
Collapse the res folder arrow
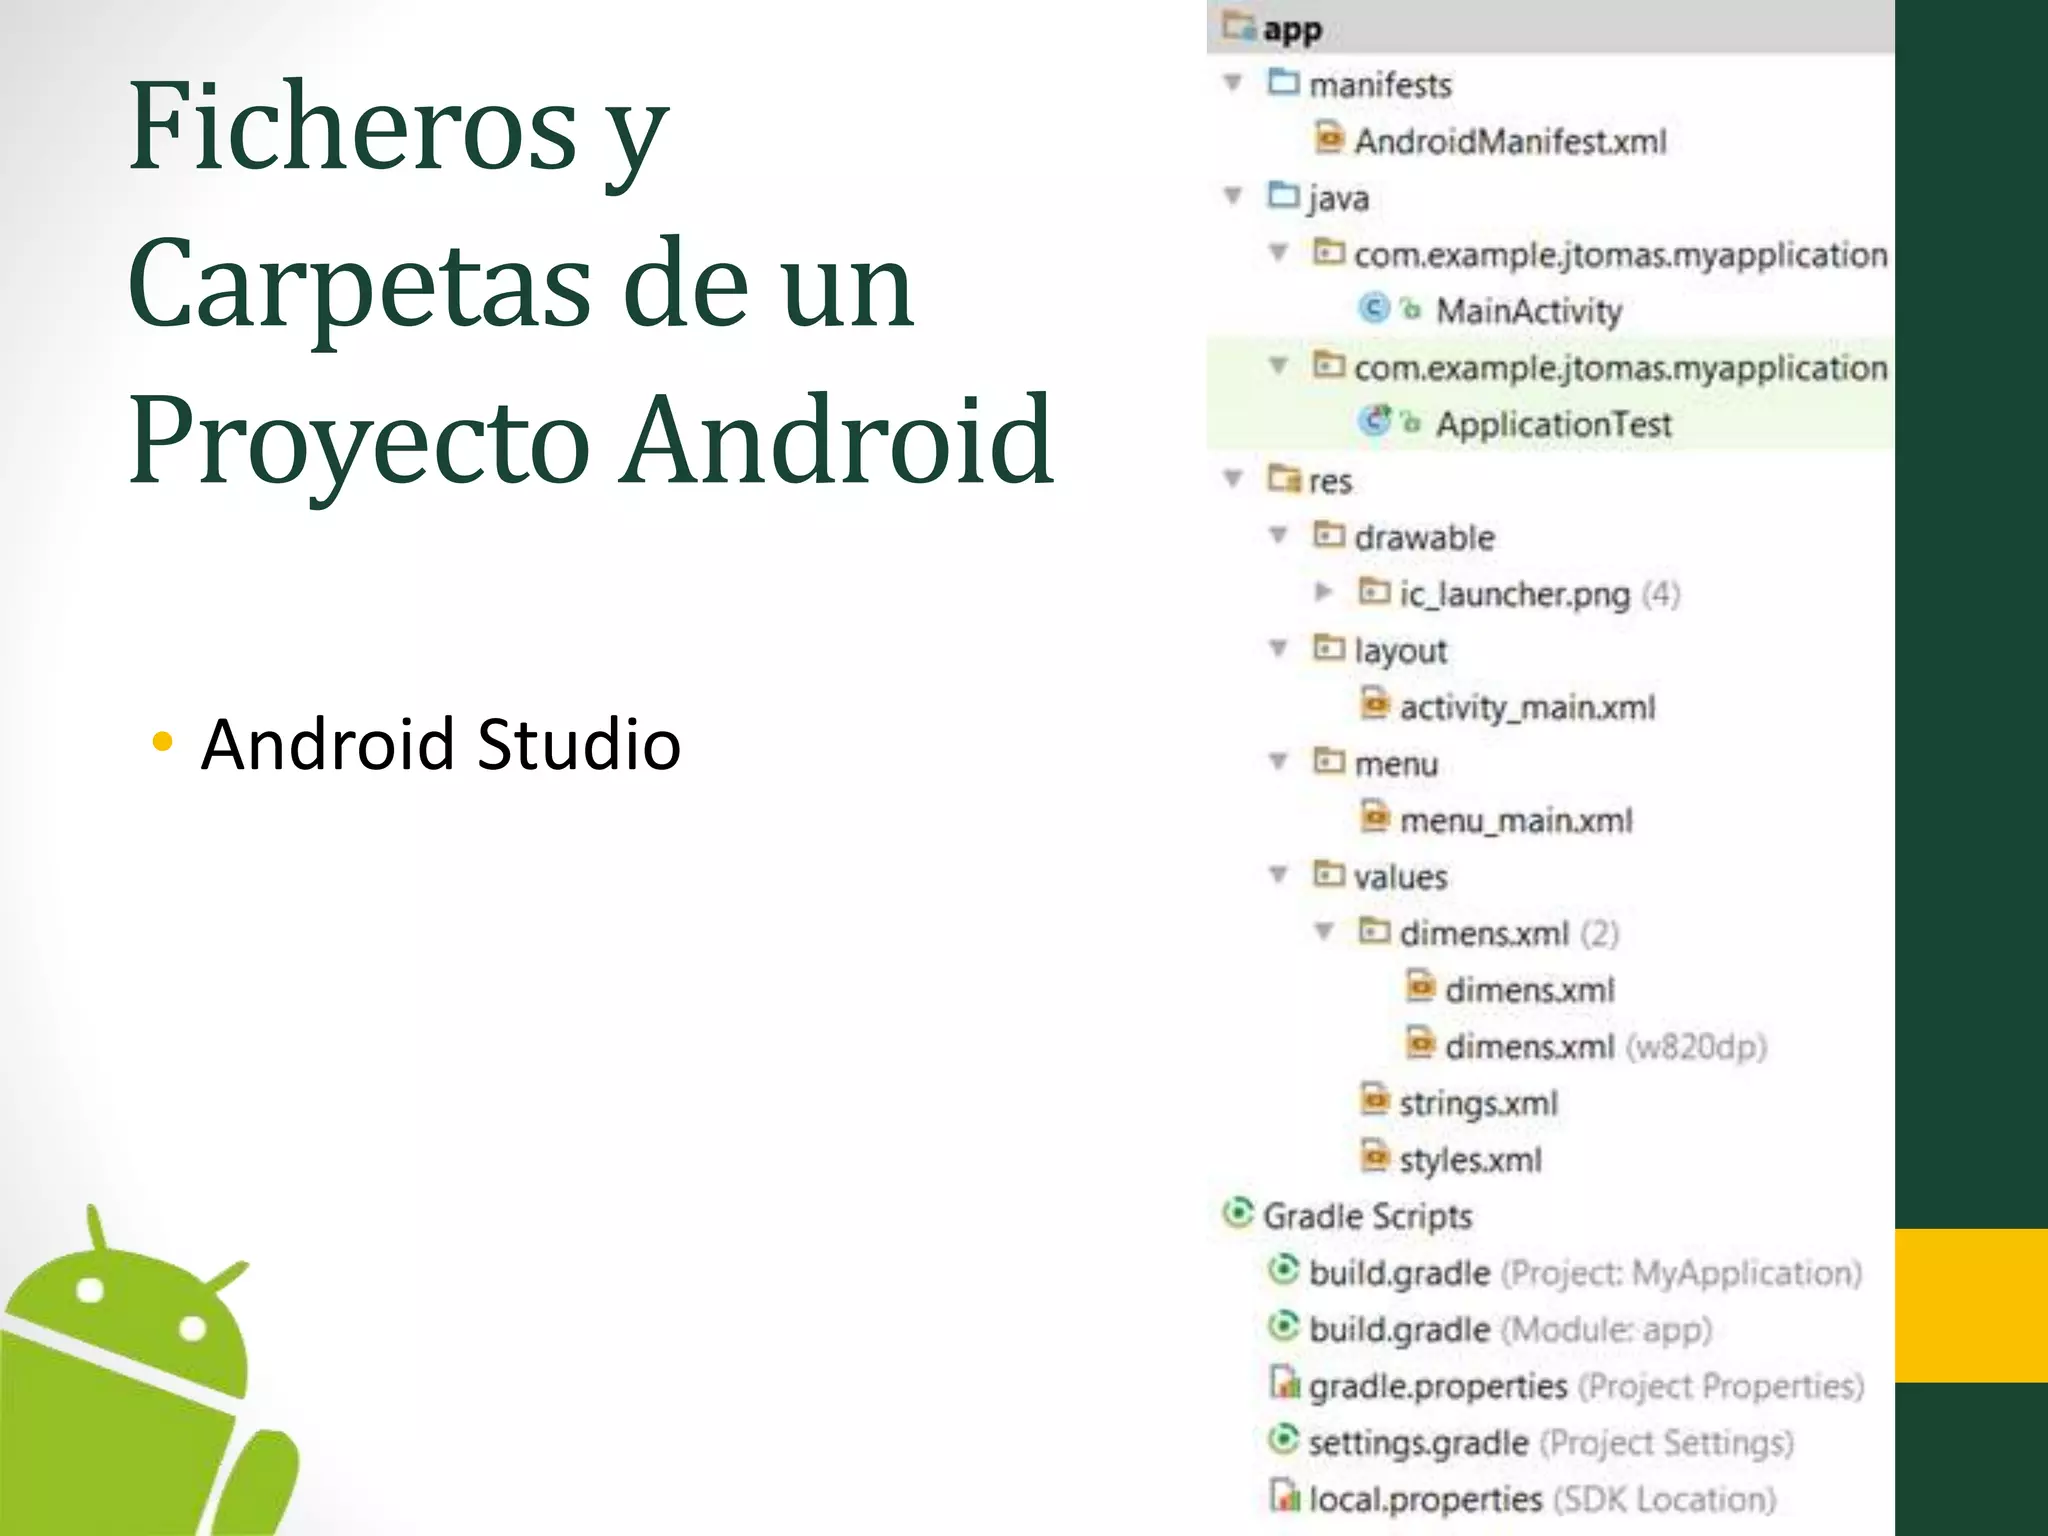click(x=1233, y=479)
